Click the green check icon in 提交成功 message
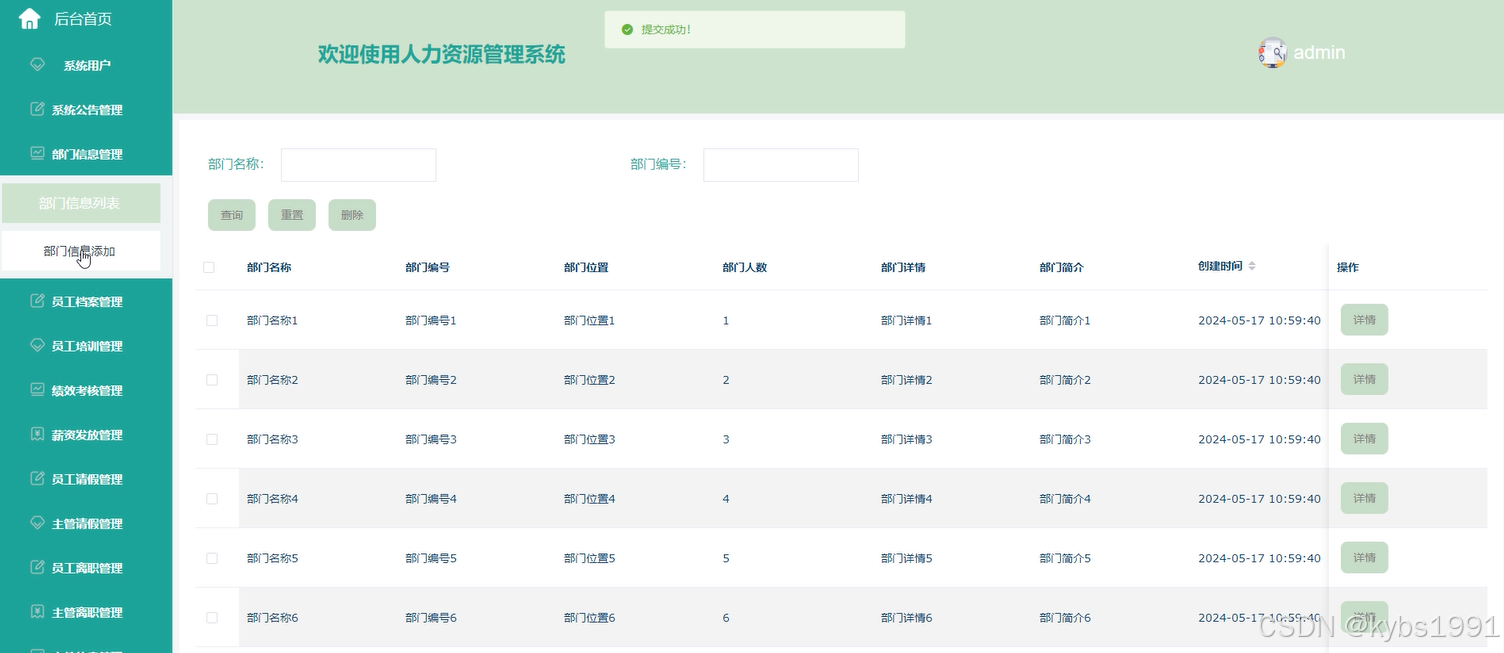The image size is (1504, 653). point(627,30)
